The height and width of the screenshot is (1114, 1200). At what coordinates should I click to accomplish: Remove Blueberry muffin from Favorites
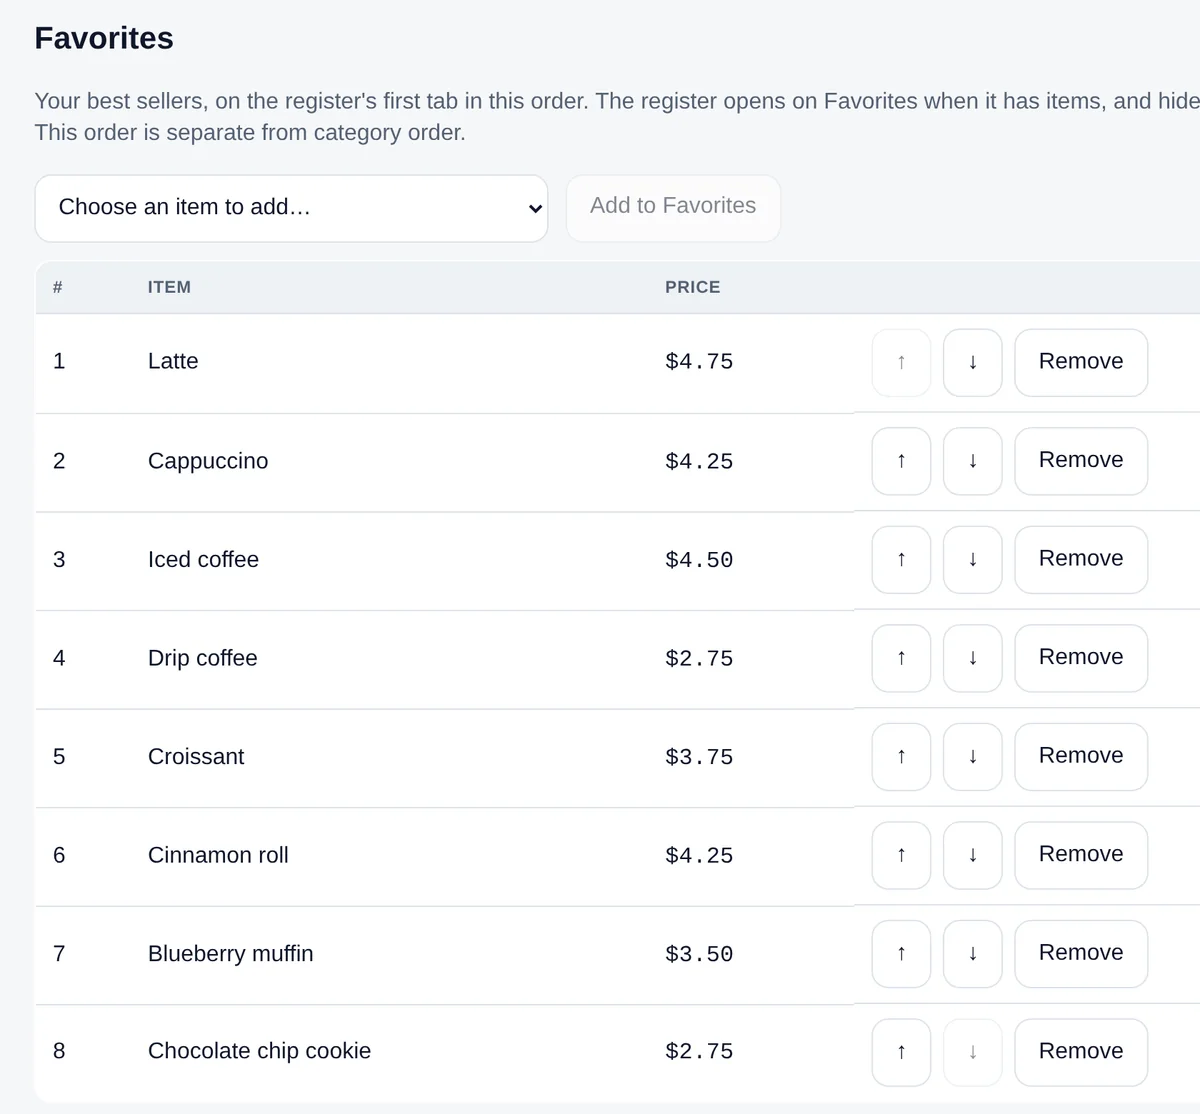[1081, 953]
